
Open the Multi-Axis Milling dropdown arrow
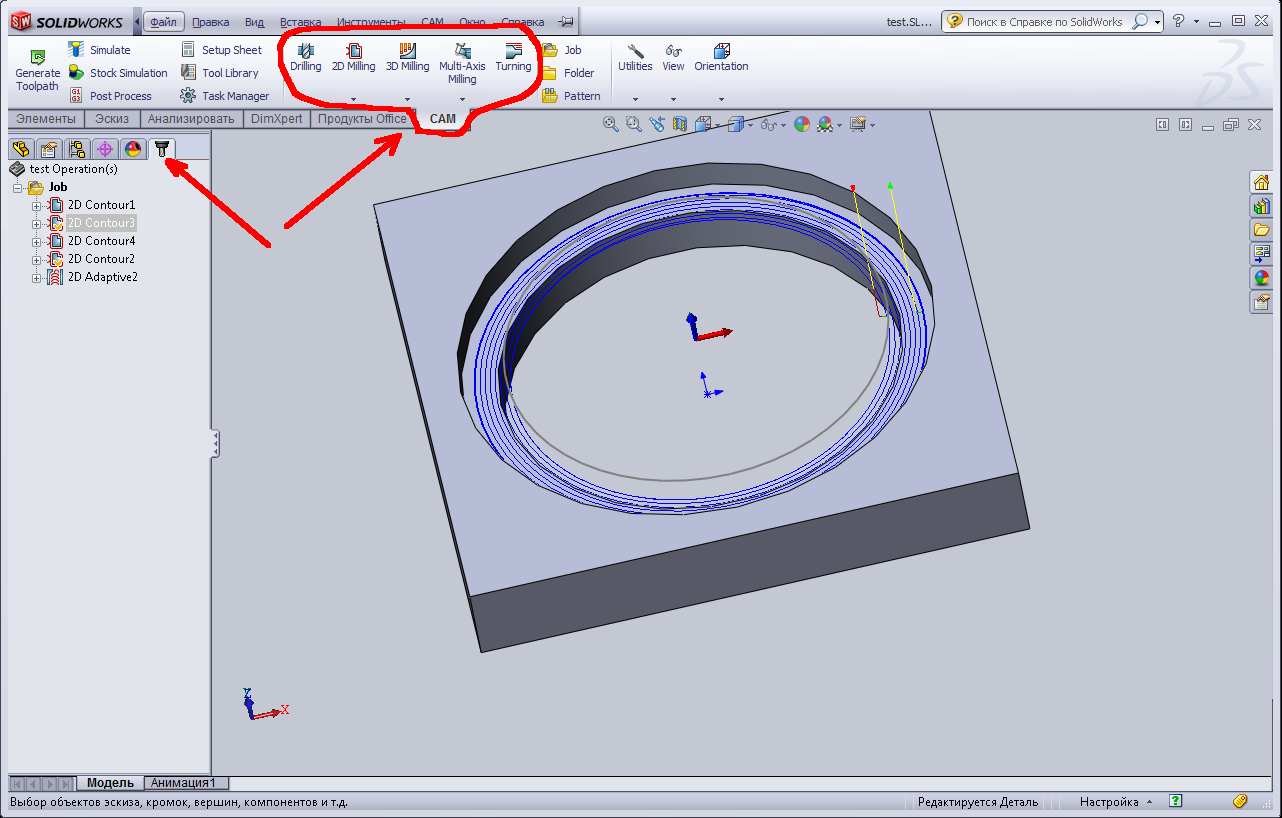tap(462, 99)
